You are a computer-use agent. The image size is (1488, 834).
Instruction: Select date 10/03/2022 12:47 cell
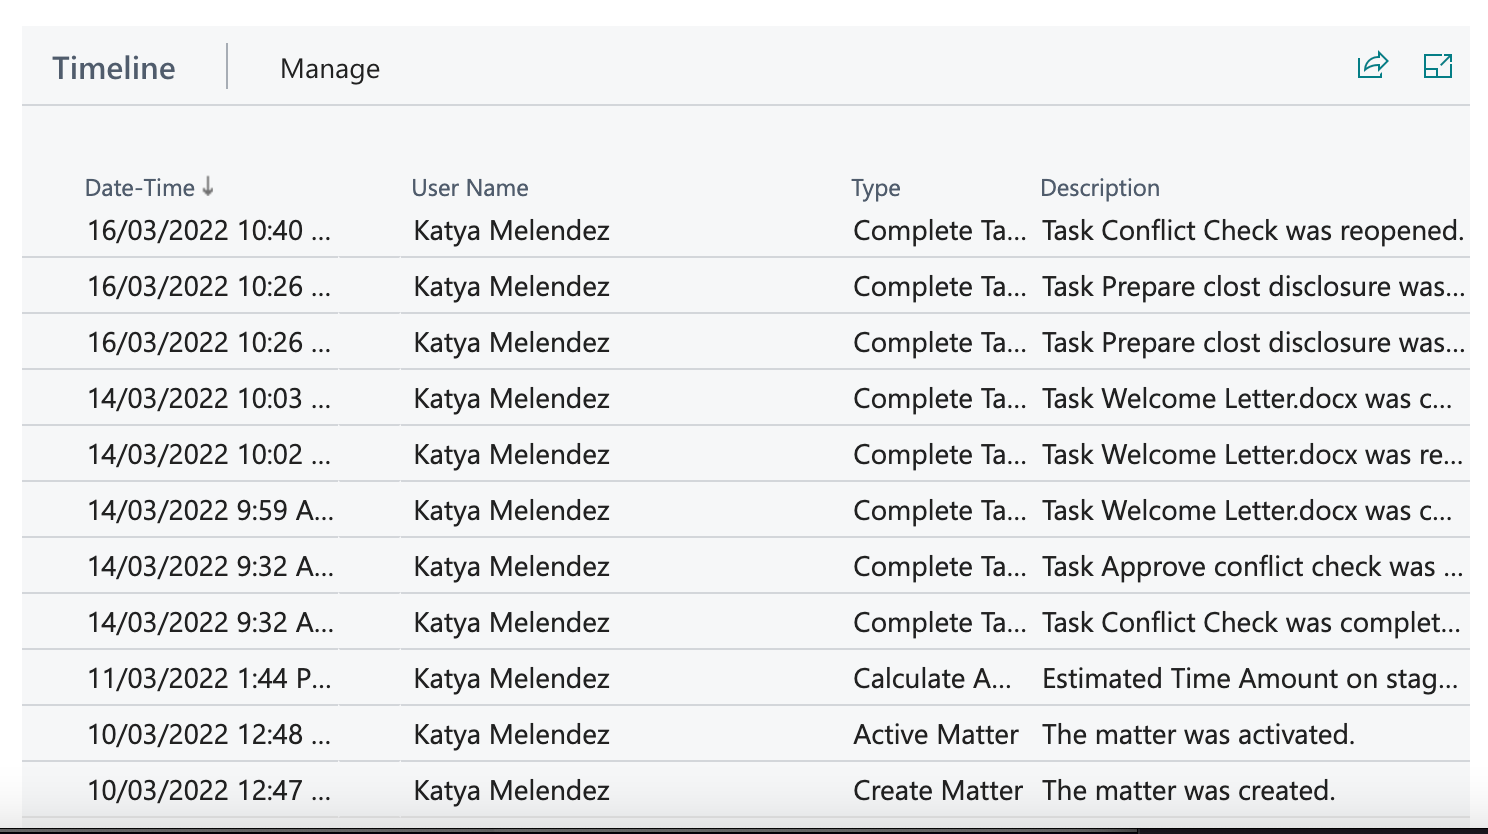(x=209, y=790)
